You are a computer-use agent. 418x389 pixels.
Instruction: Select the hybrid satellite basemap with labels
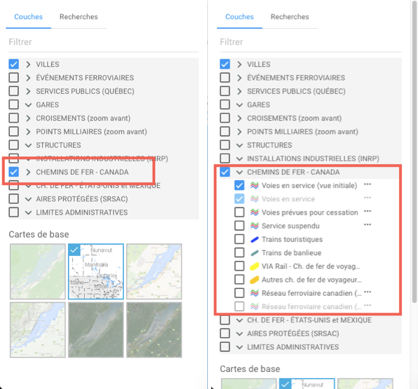(x=154, y=330)
